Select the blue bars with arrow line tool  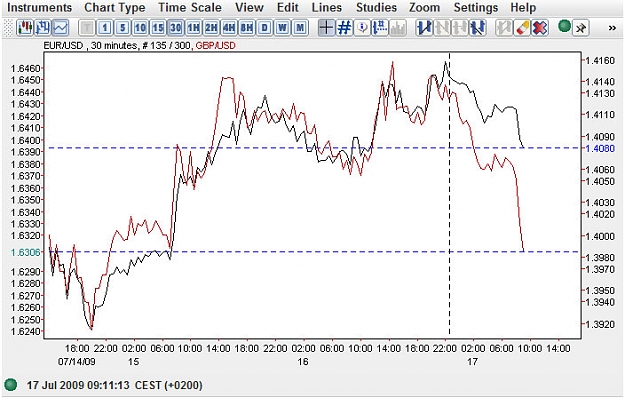pyautogui.click(x=477, y=28)
